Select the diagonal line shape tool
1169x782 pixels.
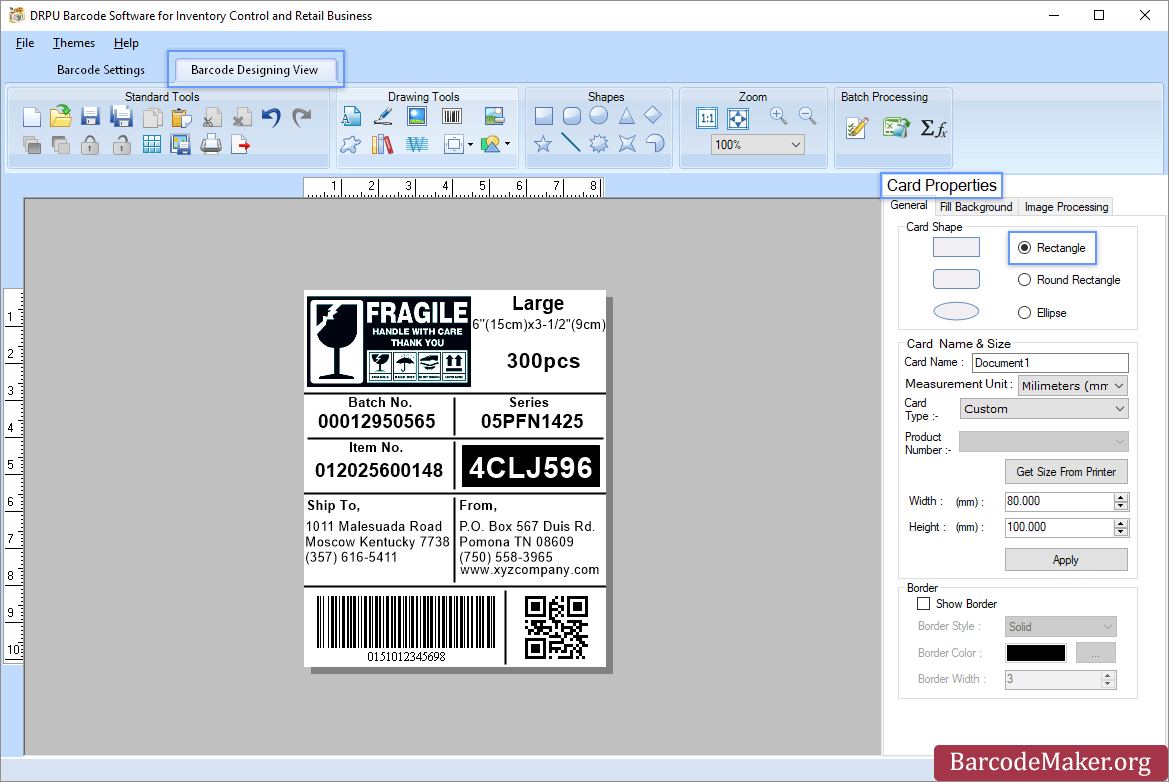[x=570, y=142]
